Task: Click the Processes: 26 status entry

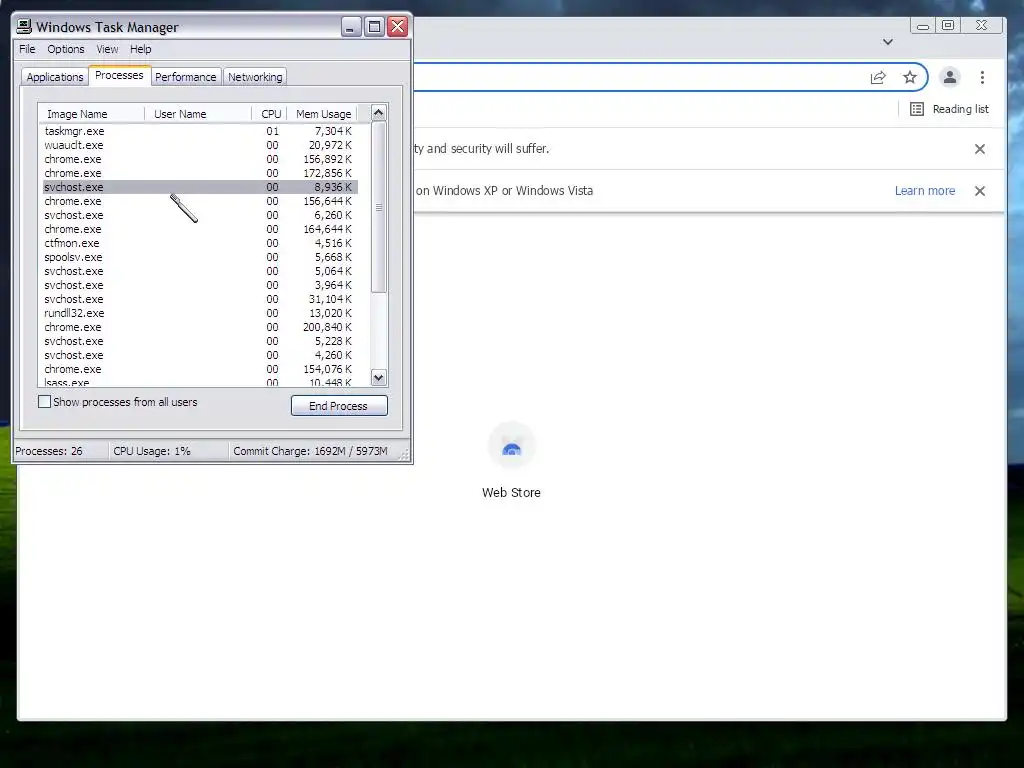Action: [61, 451]
